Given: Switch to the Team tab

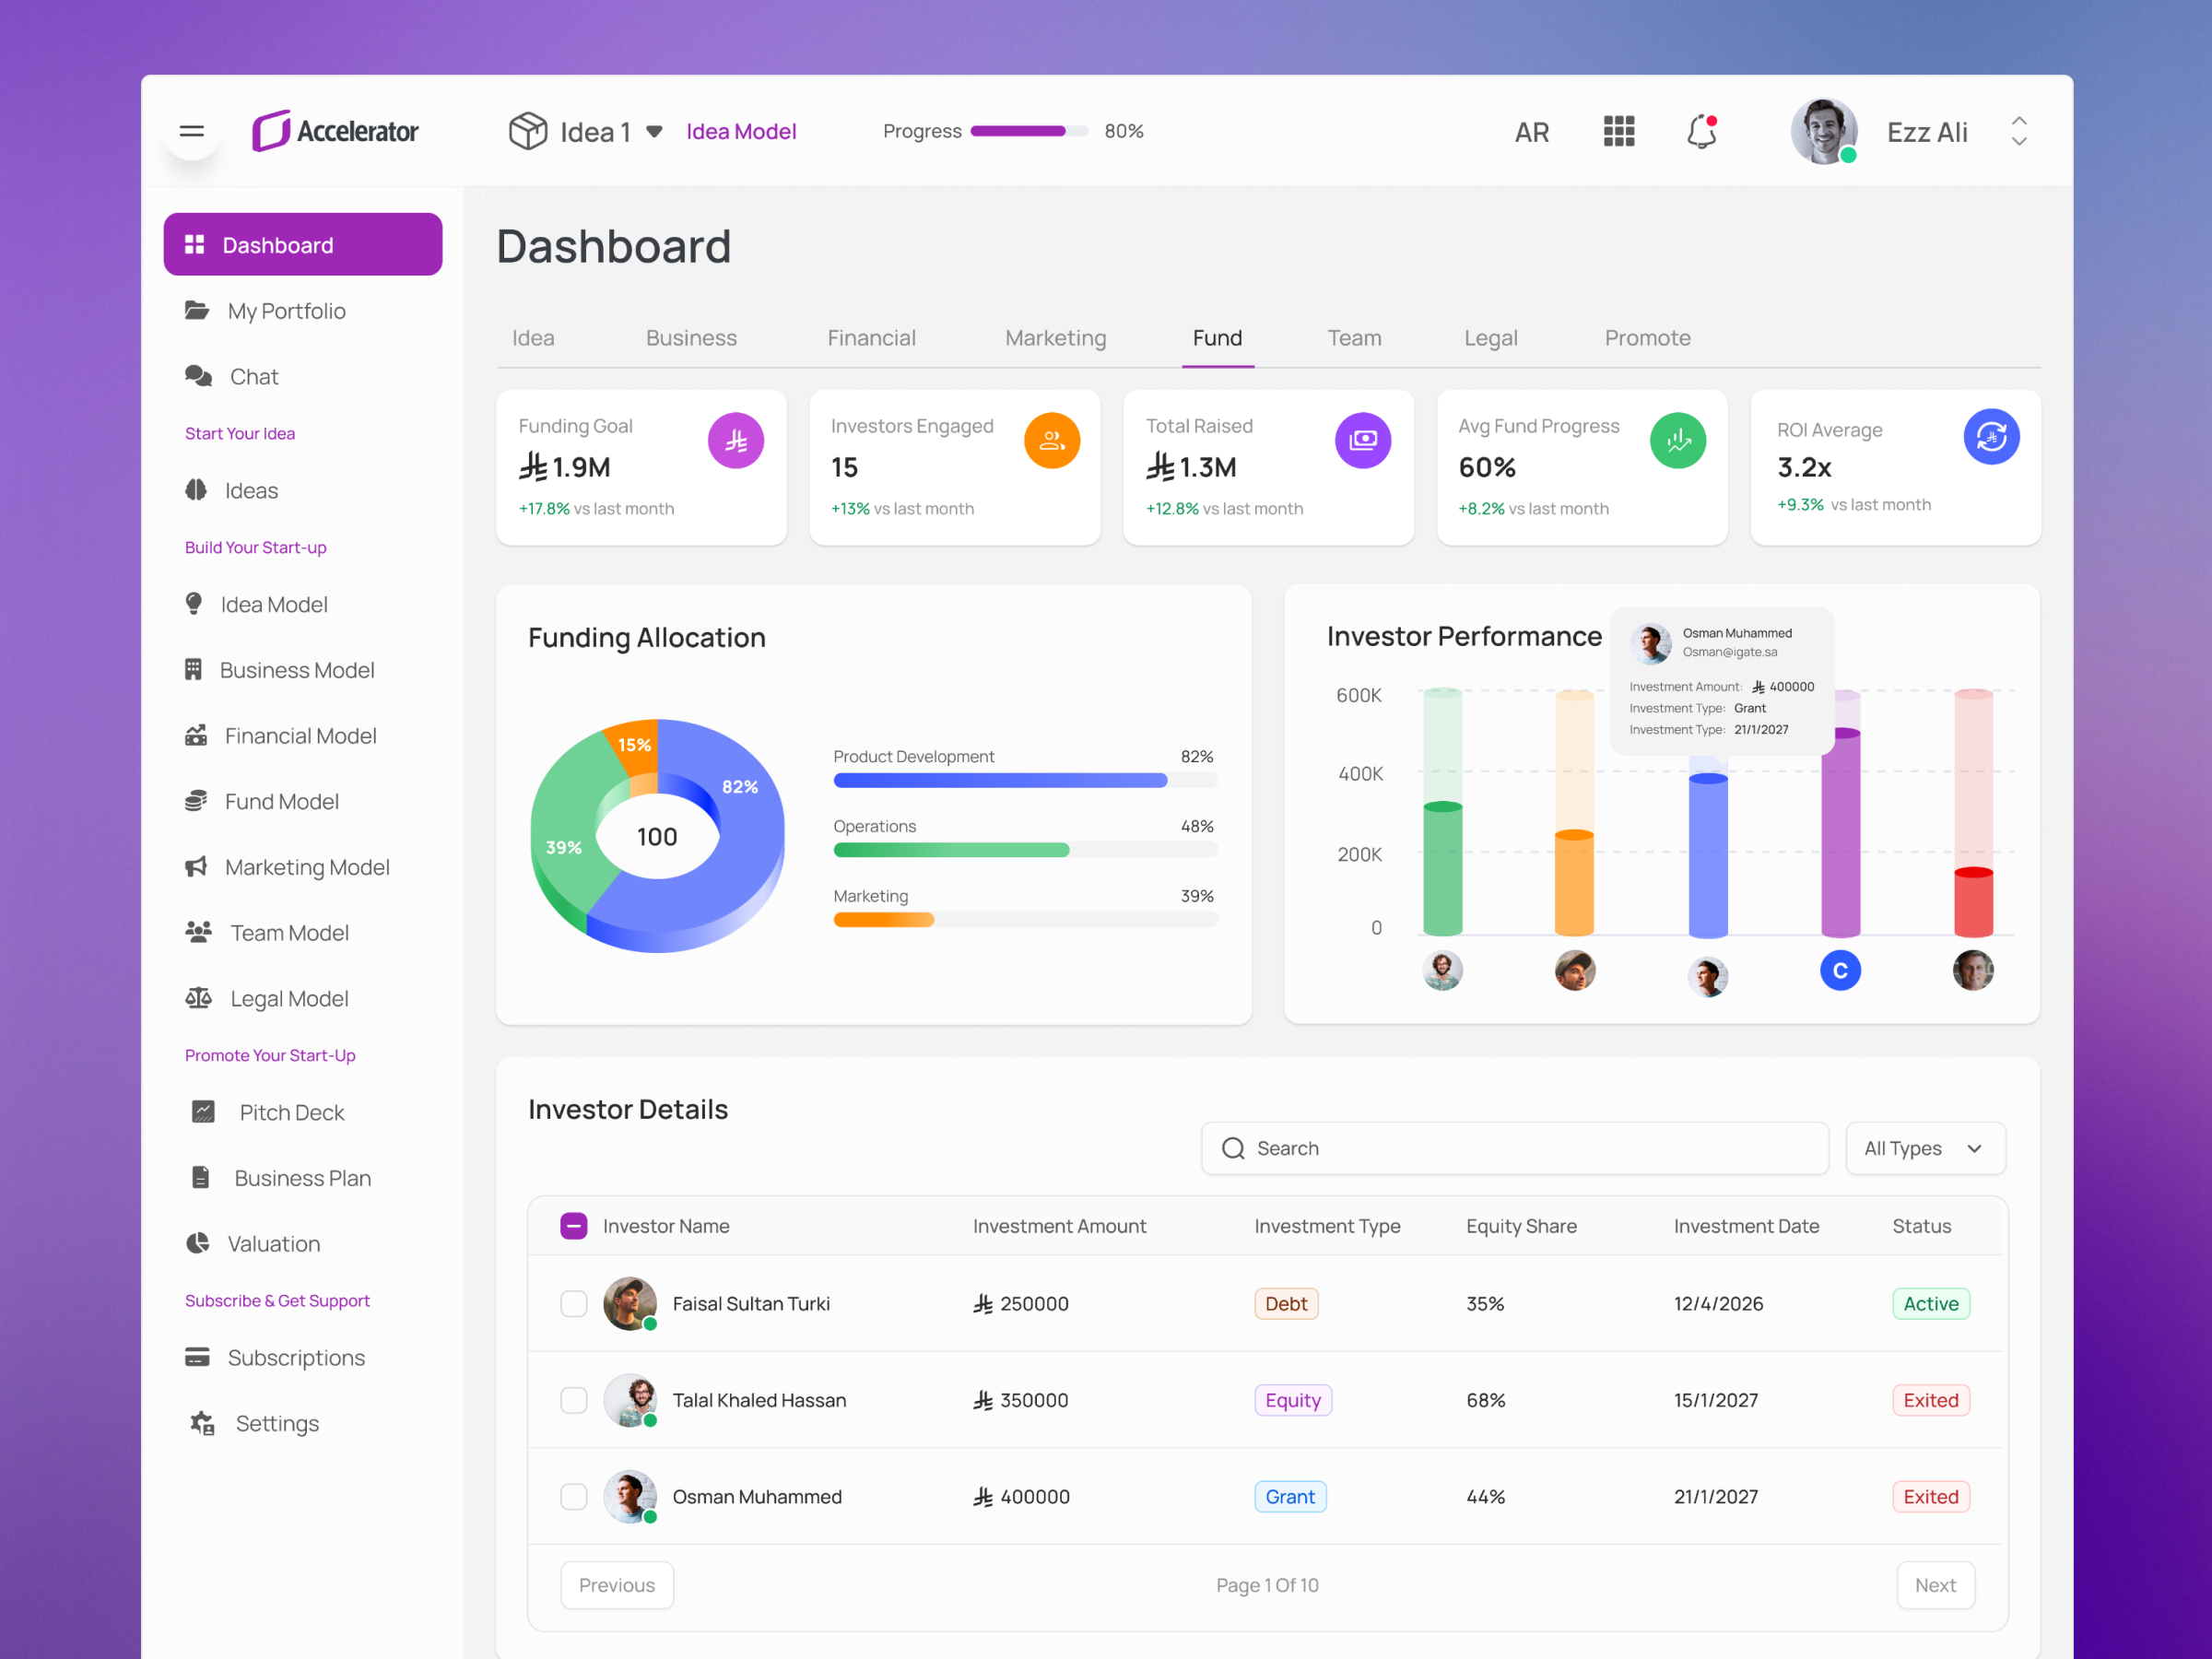Looking at the screenshot, I should tap(1354, 338).
